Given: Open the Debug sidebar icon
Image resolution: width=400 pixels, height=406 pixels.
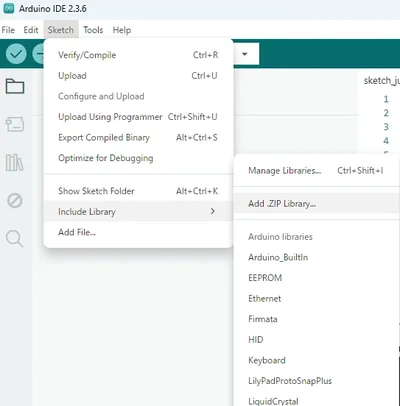Looking at the screenshot, I should 15,201.
